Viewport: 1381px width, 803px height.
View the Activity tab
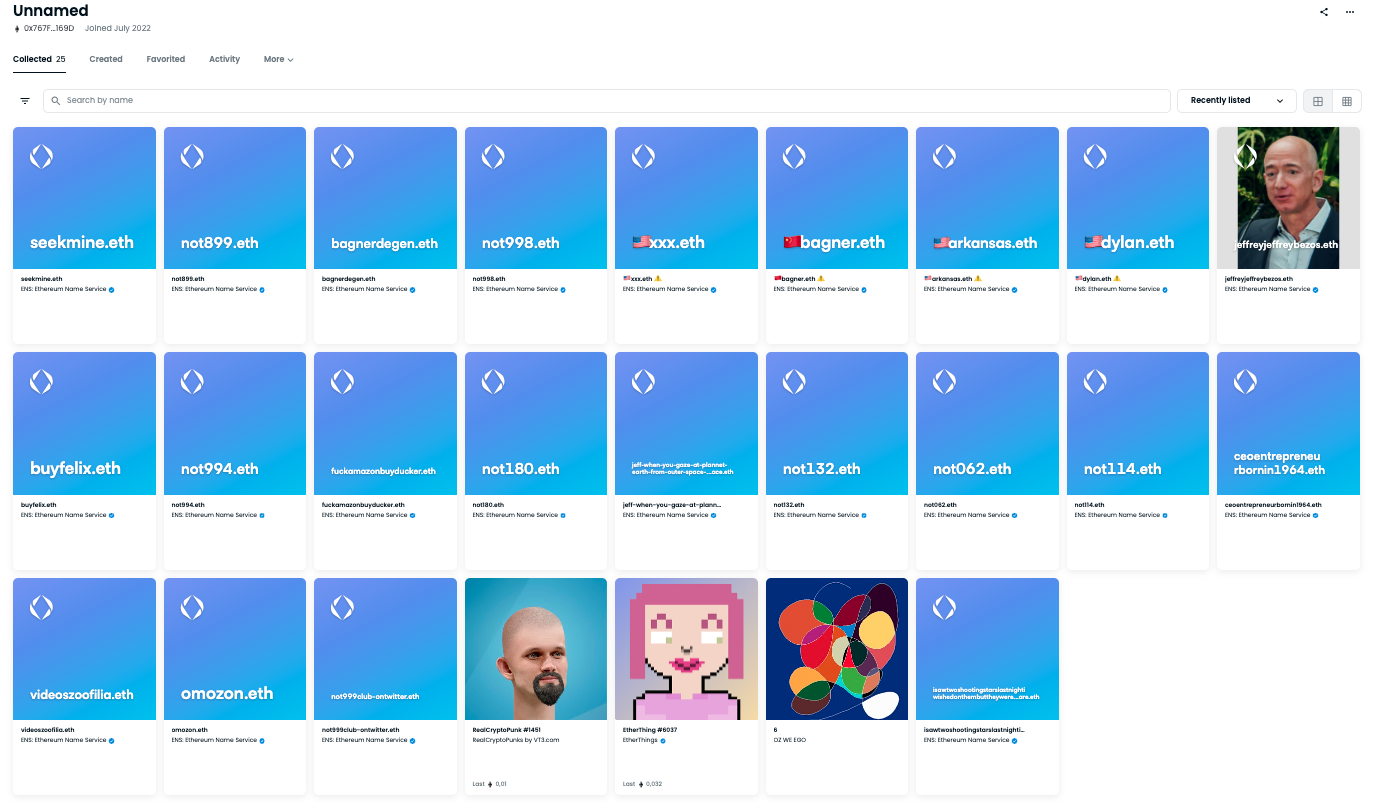tap(224, 59)
